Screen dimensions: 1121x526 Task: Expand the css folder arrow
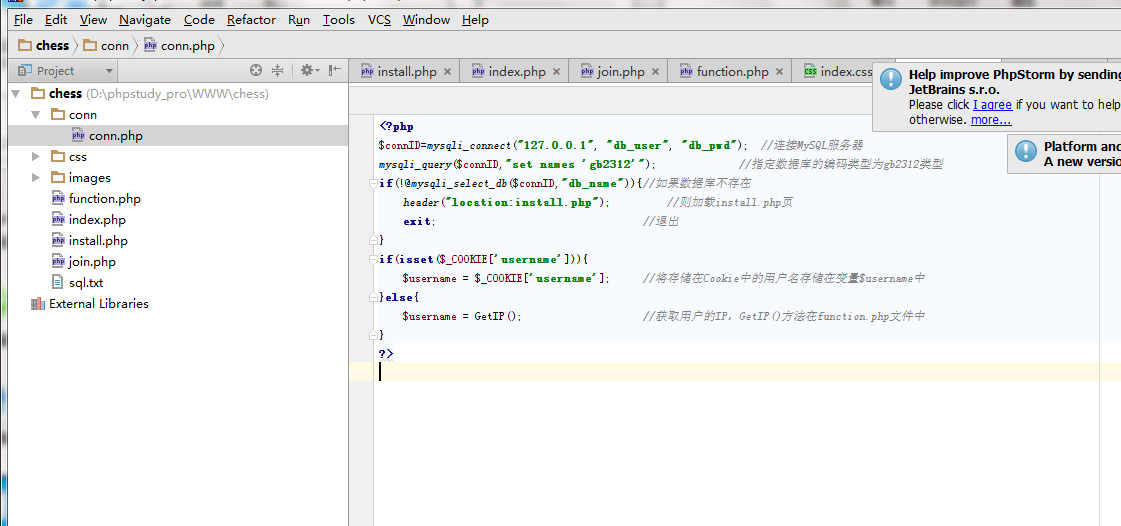36,157
